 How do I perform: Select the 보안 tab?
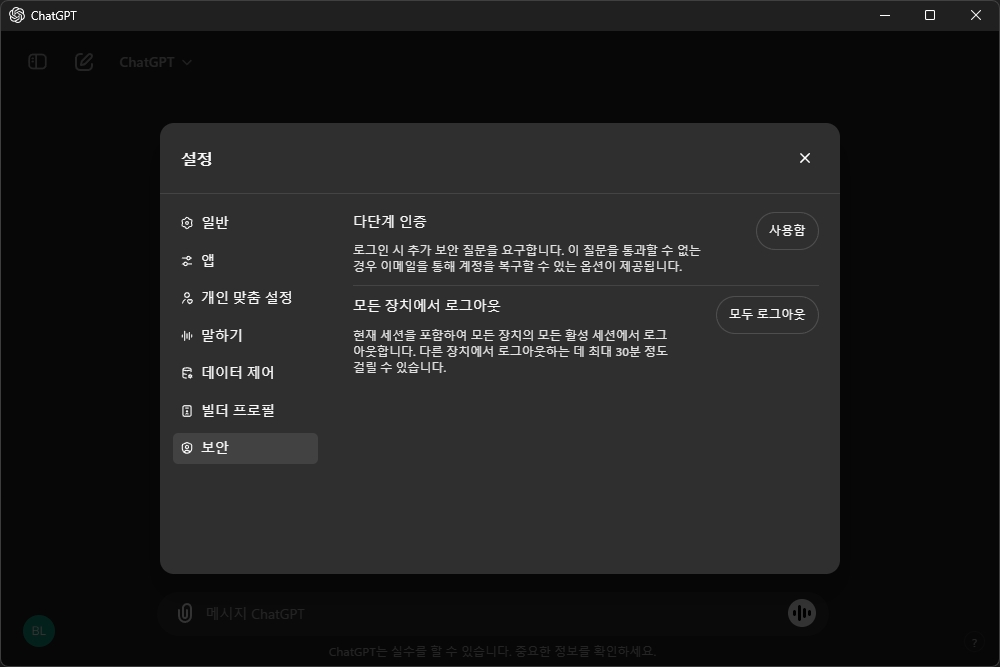coord(246,448)
